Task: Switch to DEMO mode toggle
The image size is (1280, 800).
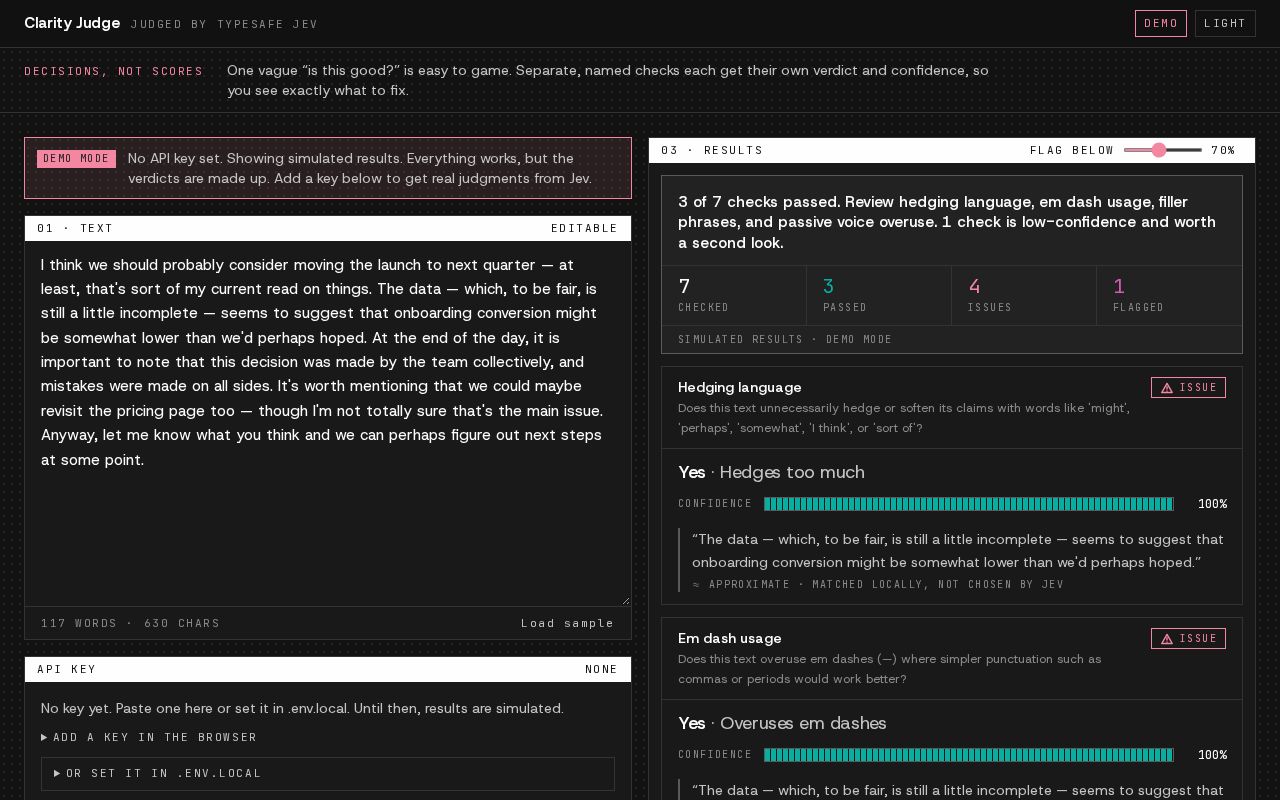Action: point(1160,23)
